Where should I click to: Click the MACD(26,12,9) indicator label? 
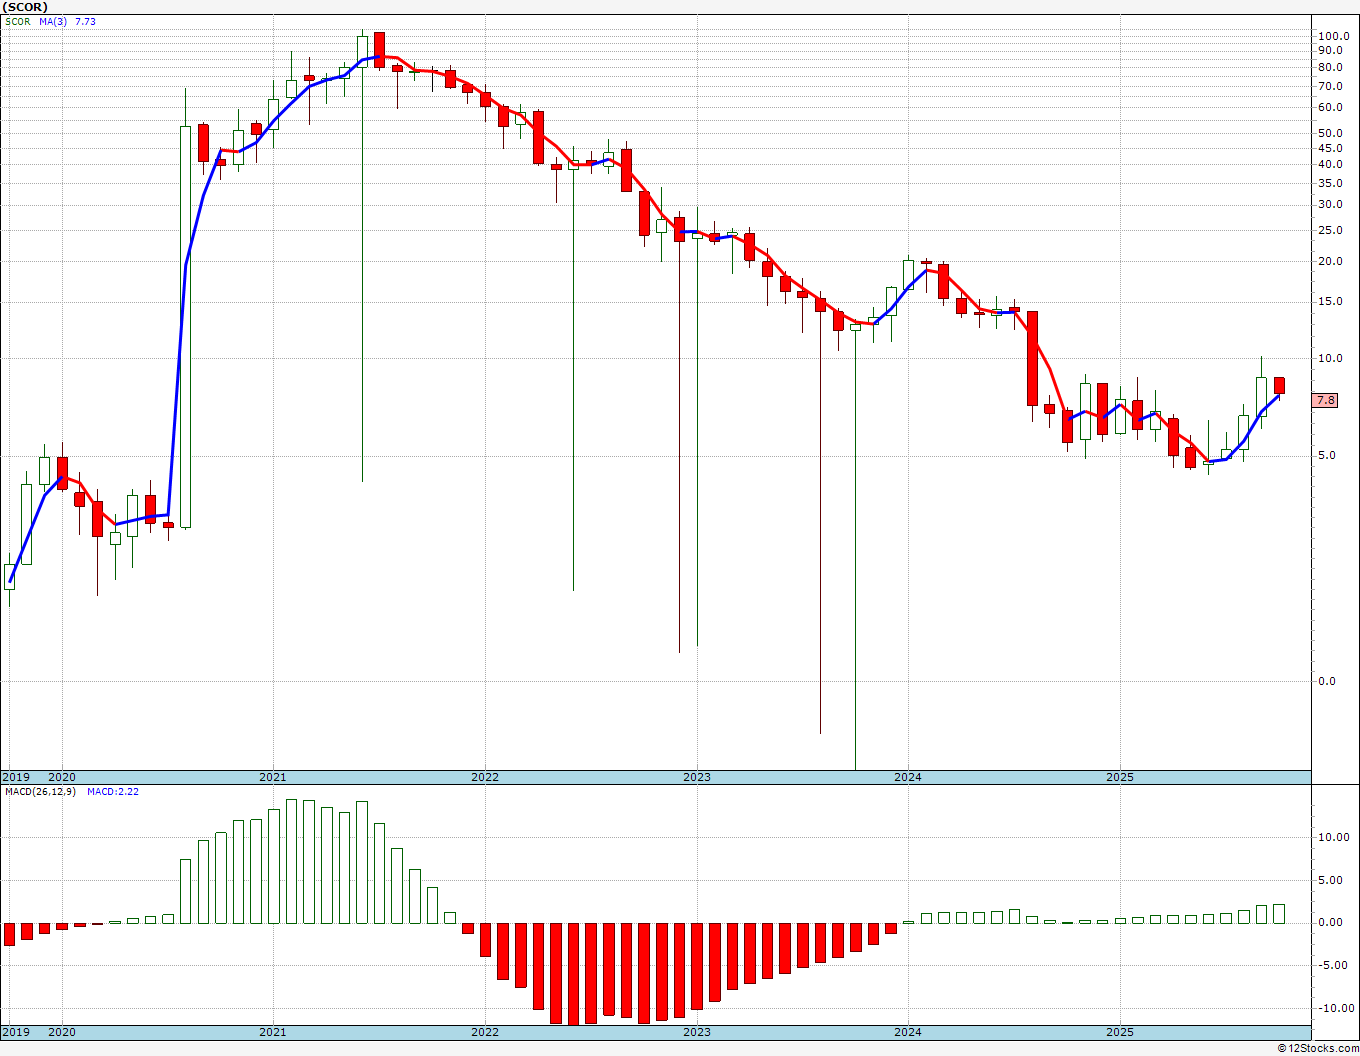(40, 792)
